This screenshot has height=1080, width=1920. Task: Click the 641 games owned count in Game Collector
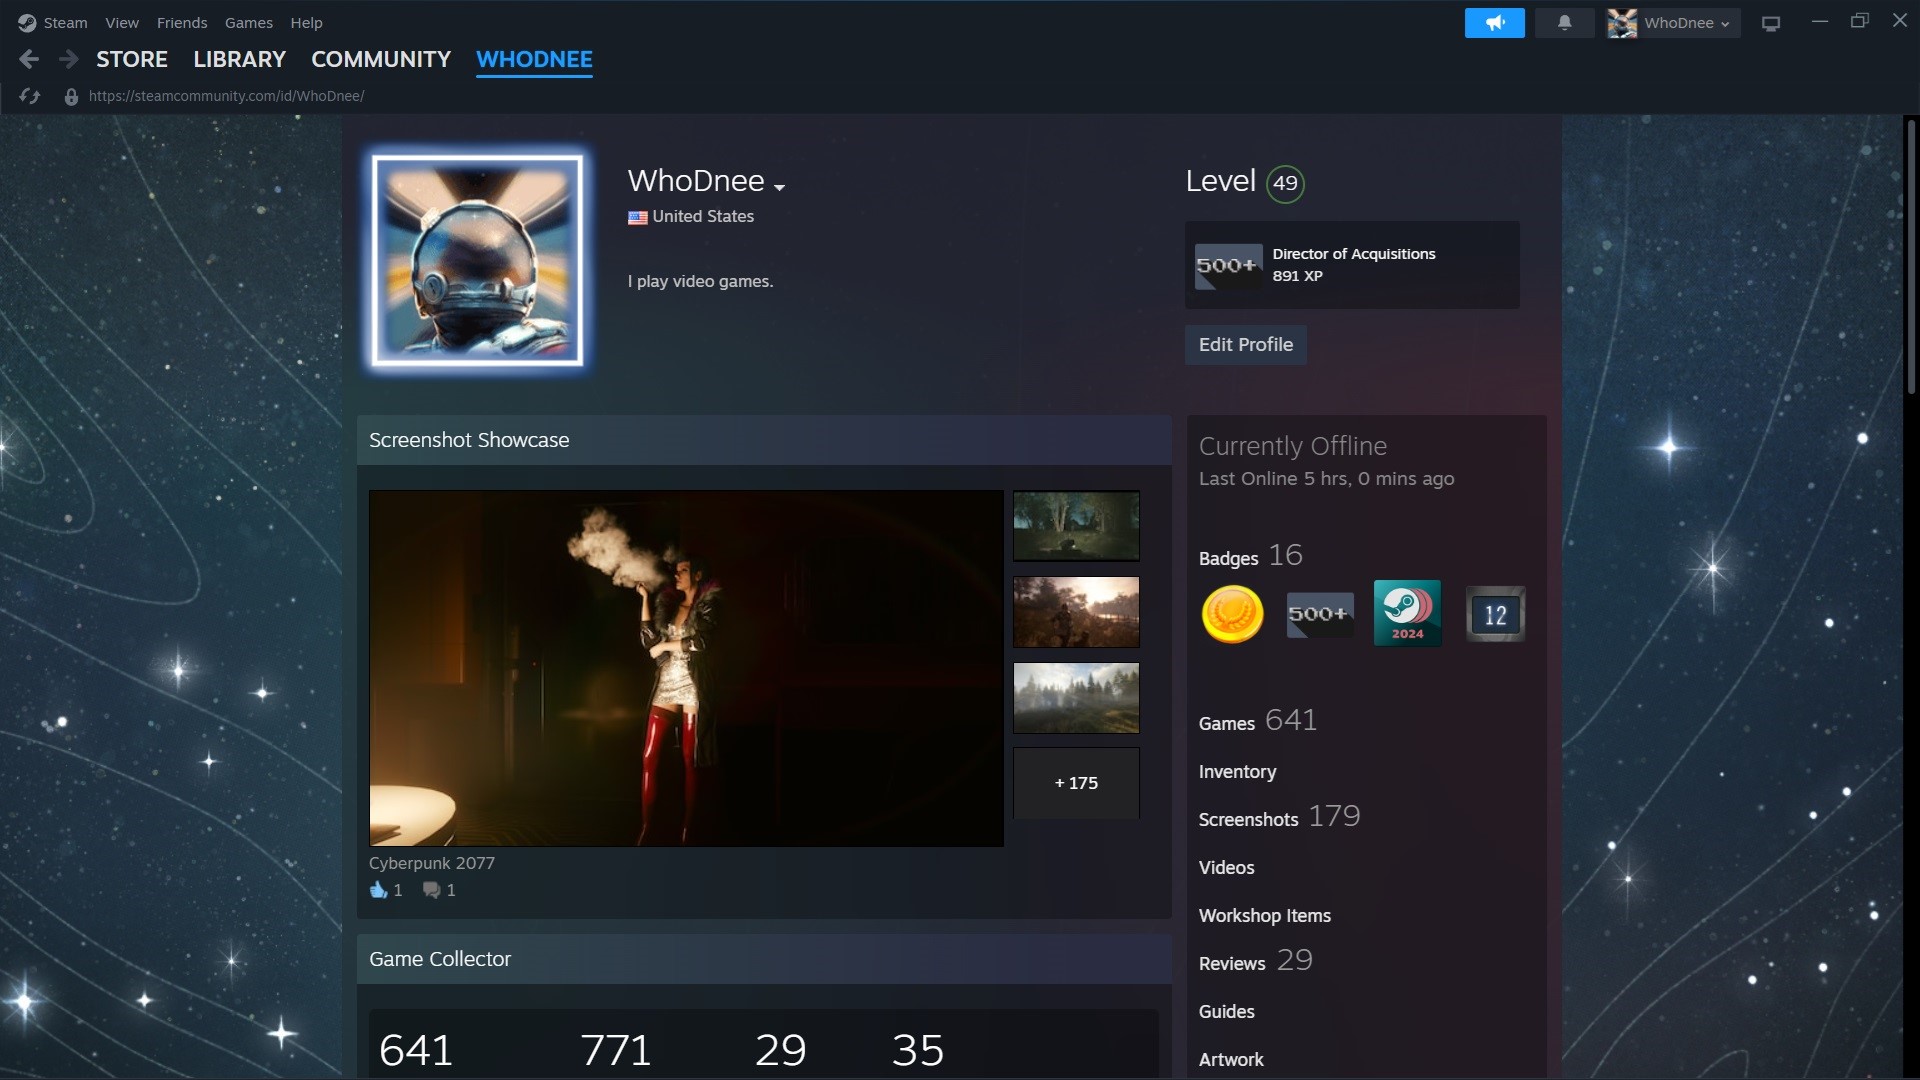click(x=416, y=1050)
